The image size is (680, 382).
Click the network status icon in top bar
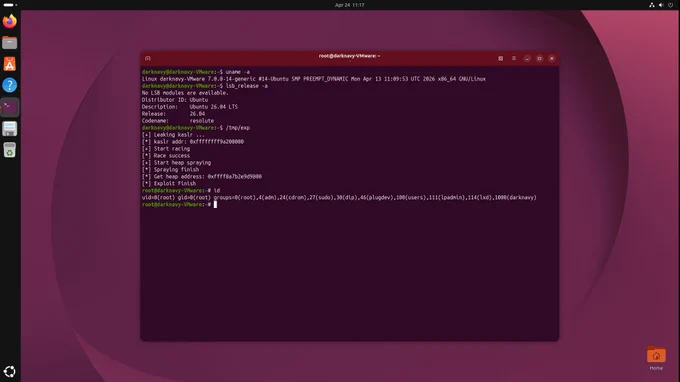coord(651,5)
